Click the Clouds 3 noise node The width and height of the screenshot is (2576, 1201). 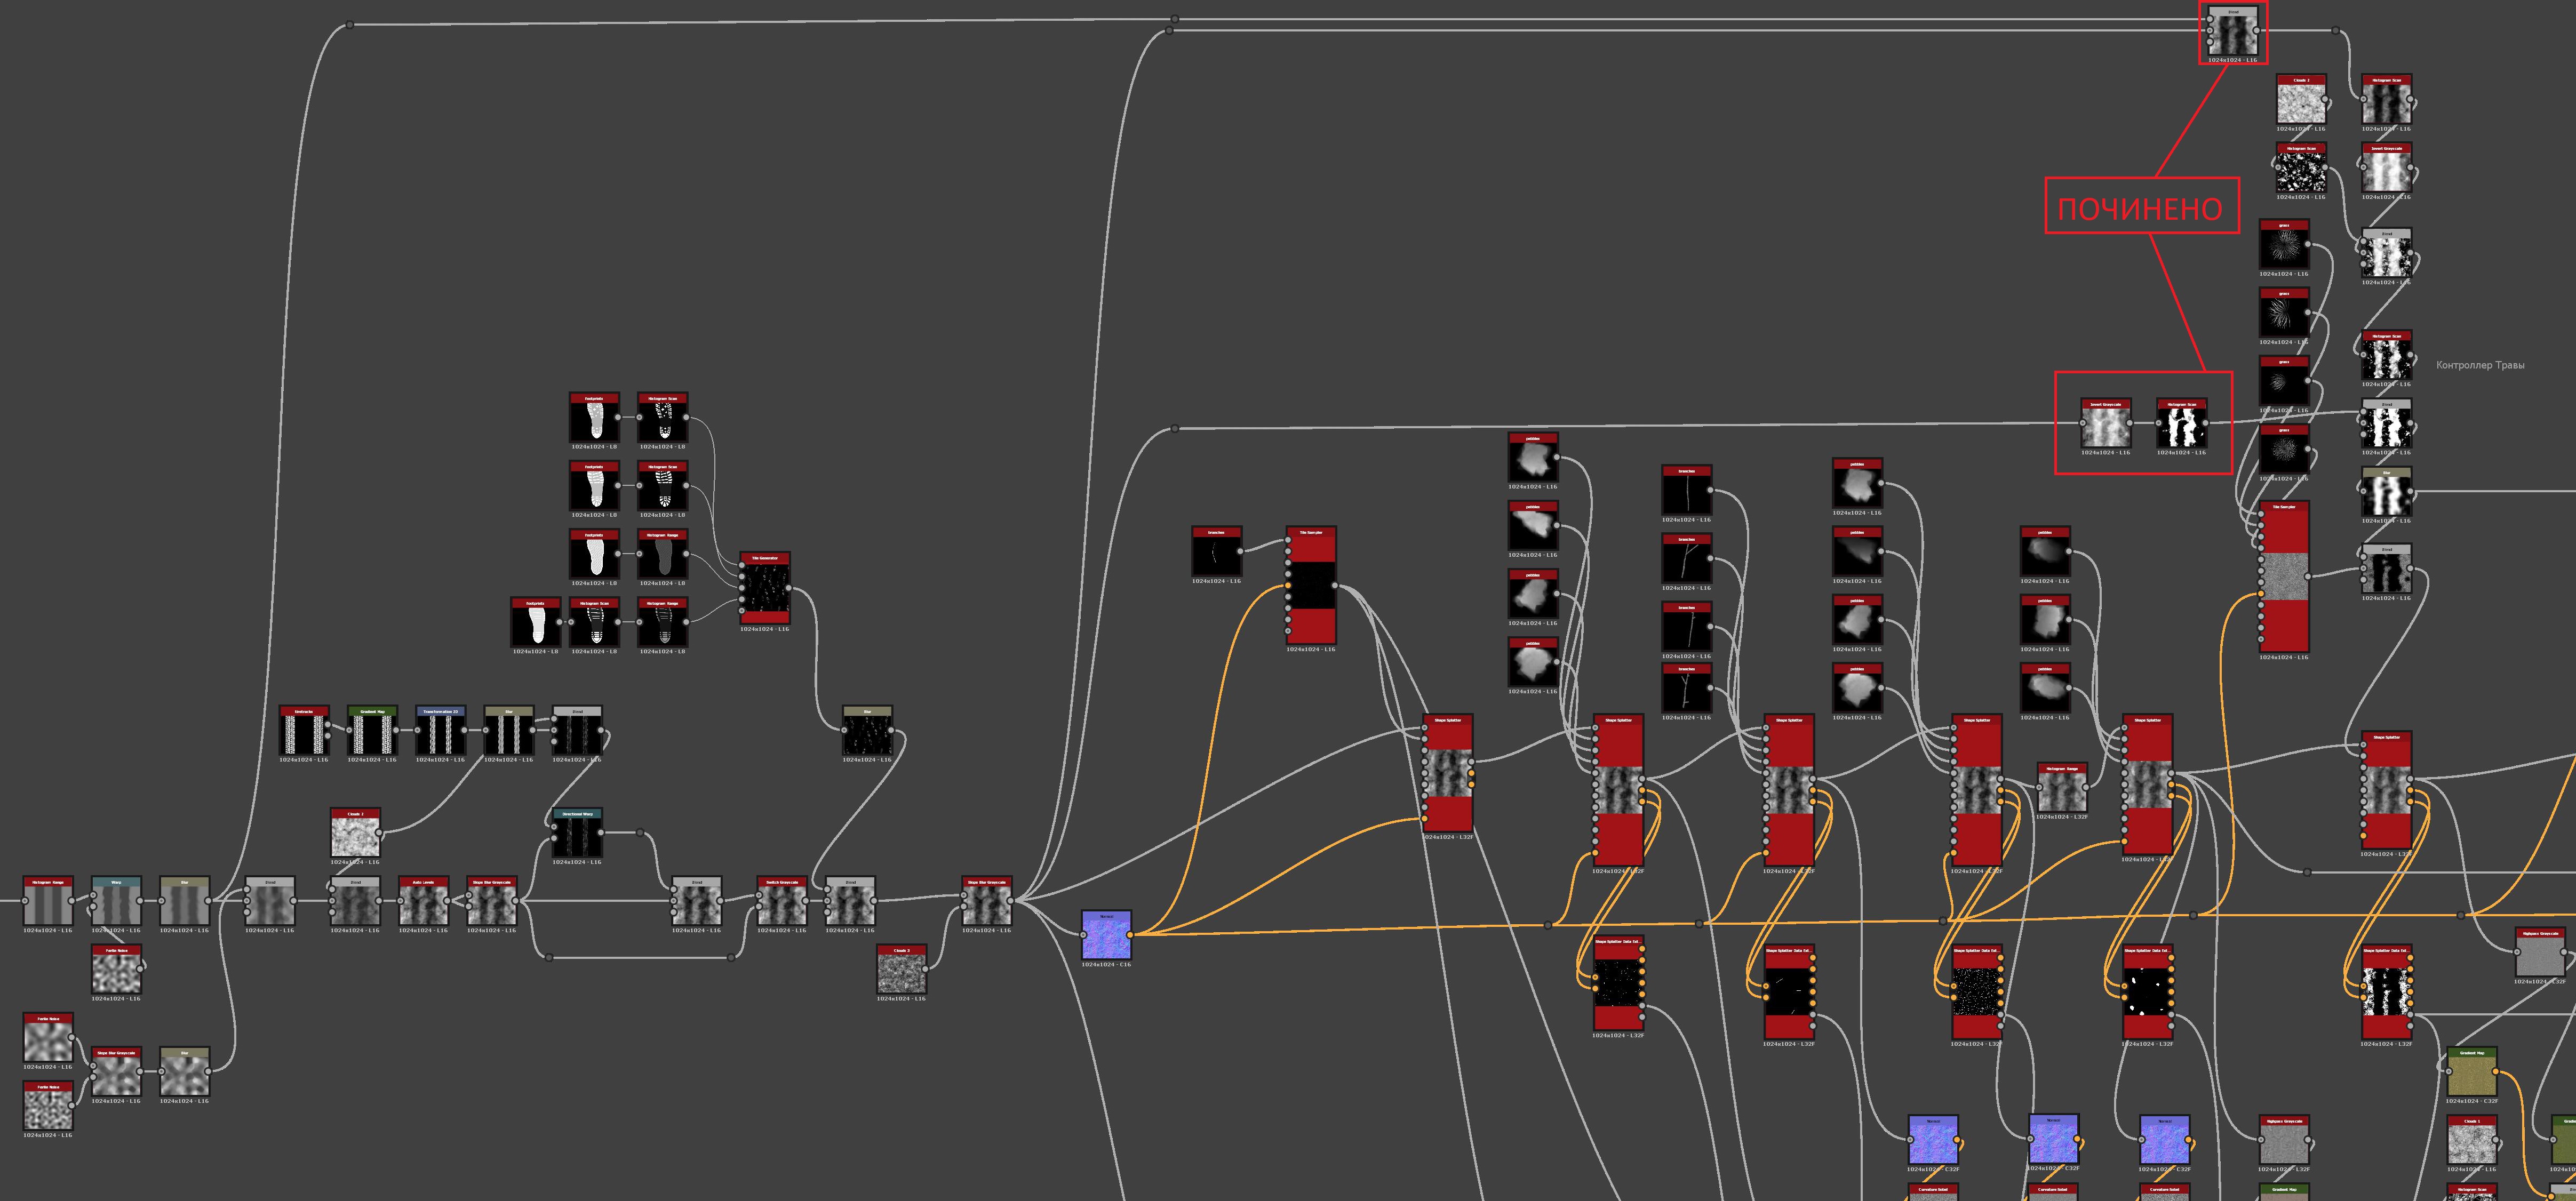point(901,970)
